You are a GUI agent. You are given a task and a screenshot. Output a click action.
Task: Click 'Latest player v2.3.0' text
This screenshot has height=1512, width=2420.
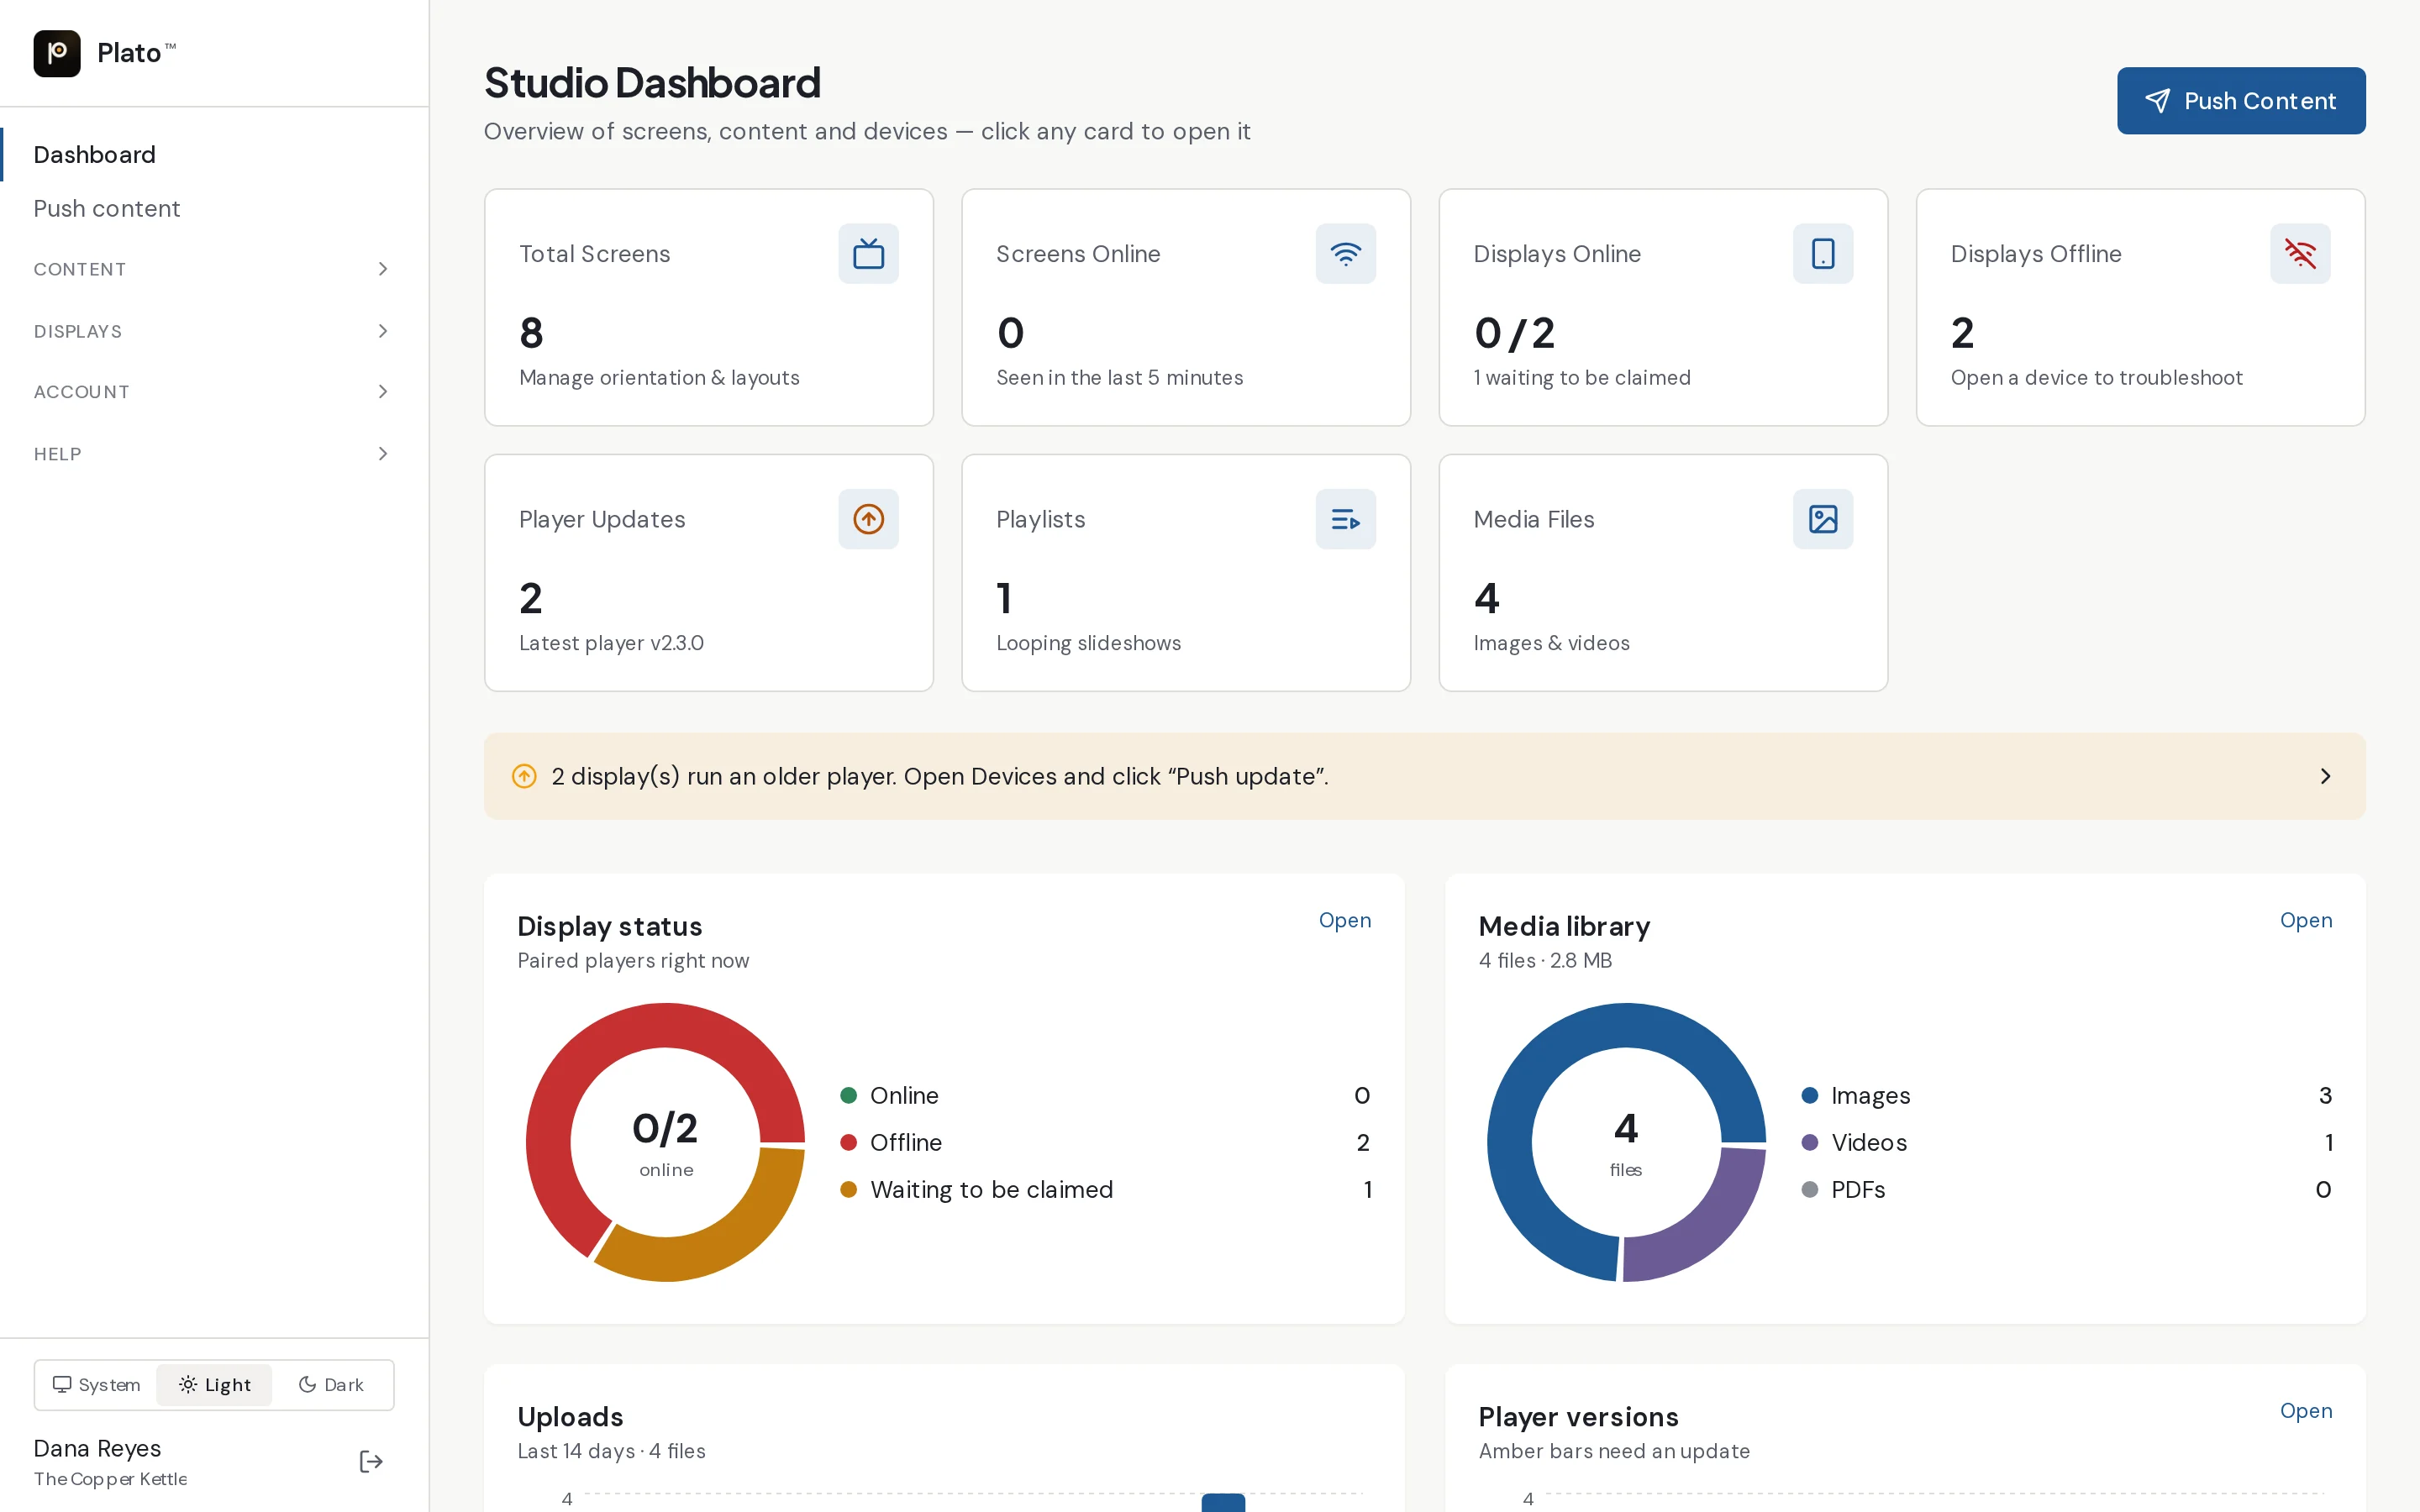611,643
